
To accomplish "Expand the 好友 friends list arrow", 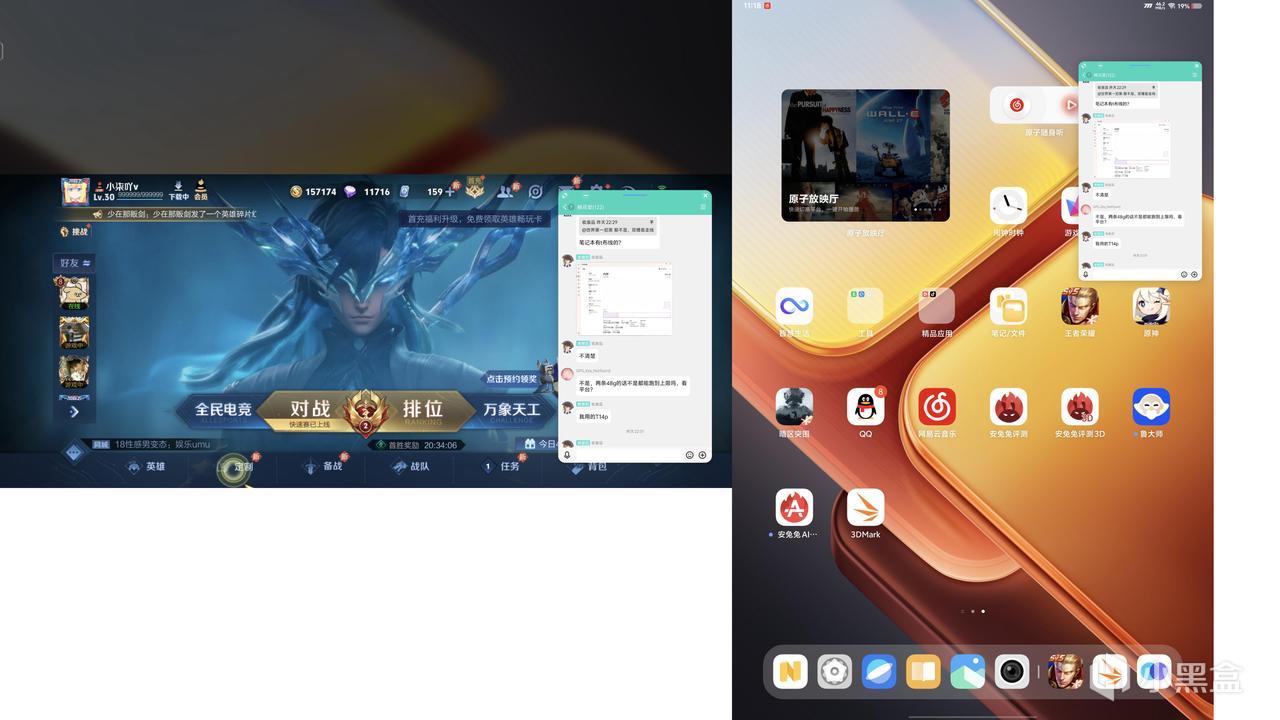I will (74, 411).
